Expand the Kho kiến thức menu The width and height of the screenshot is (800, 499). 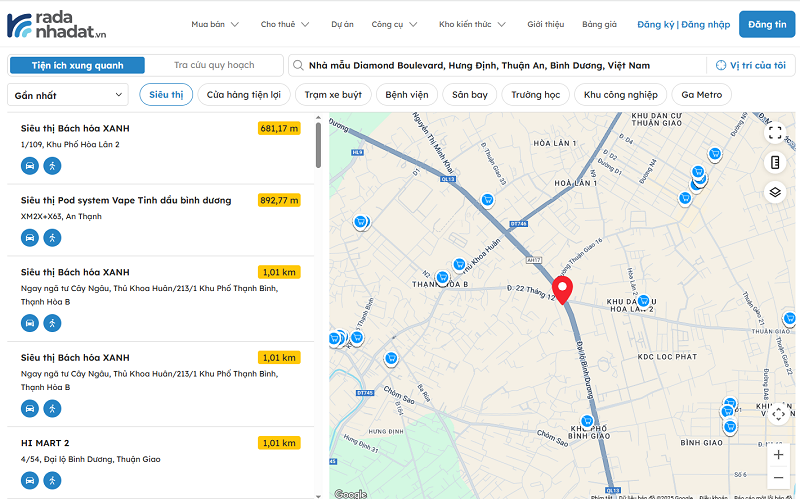pos(472,24)
